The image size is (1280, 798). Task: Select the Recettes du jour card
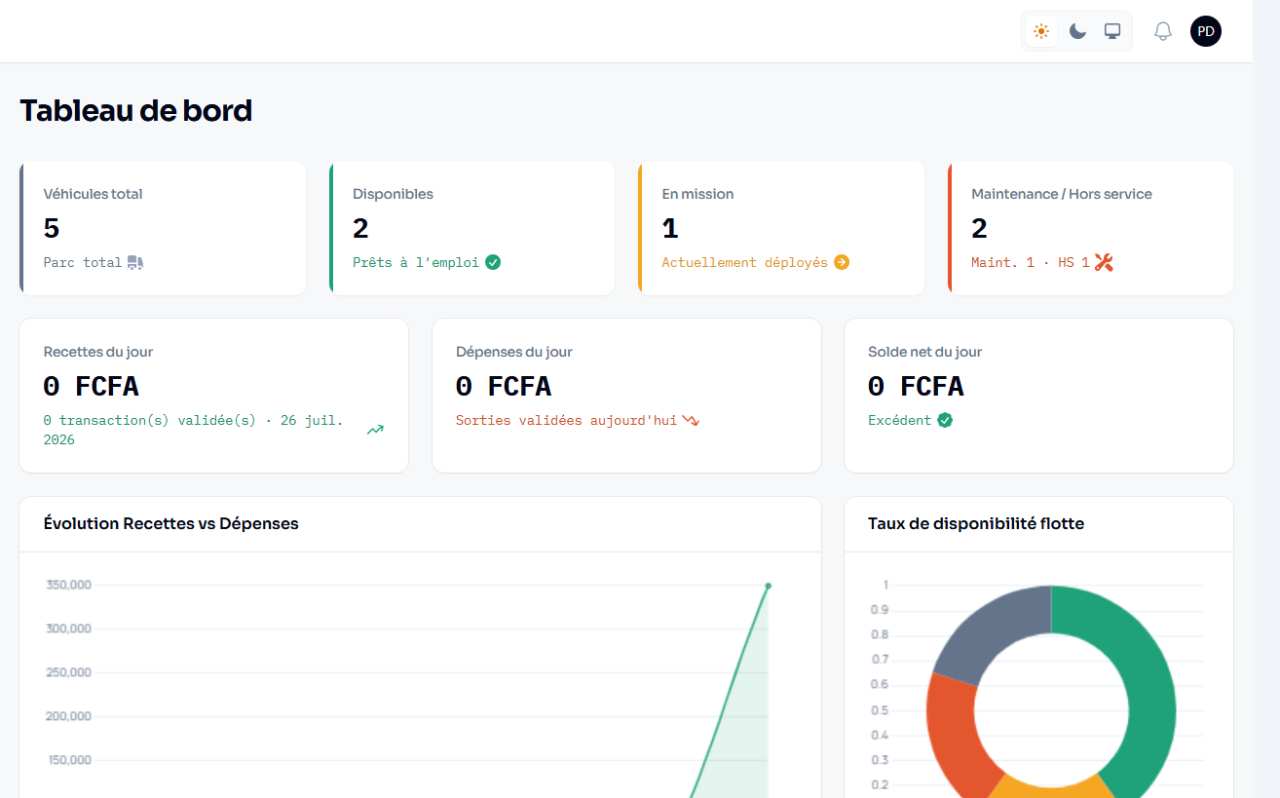214,396
